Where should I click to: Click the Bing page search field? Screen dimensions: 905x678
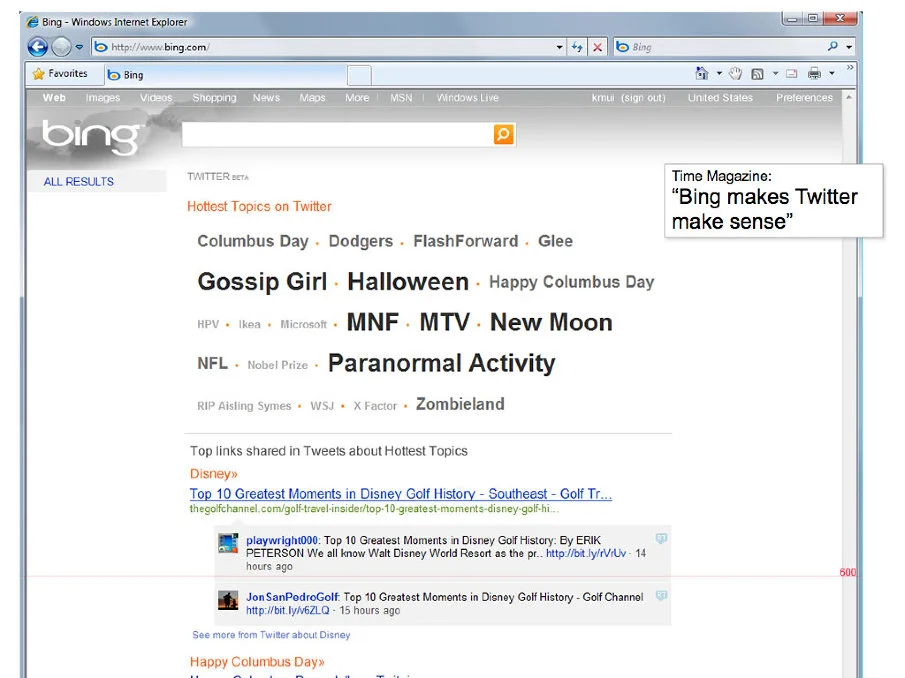click(338, 134)
